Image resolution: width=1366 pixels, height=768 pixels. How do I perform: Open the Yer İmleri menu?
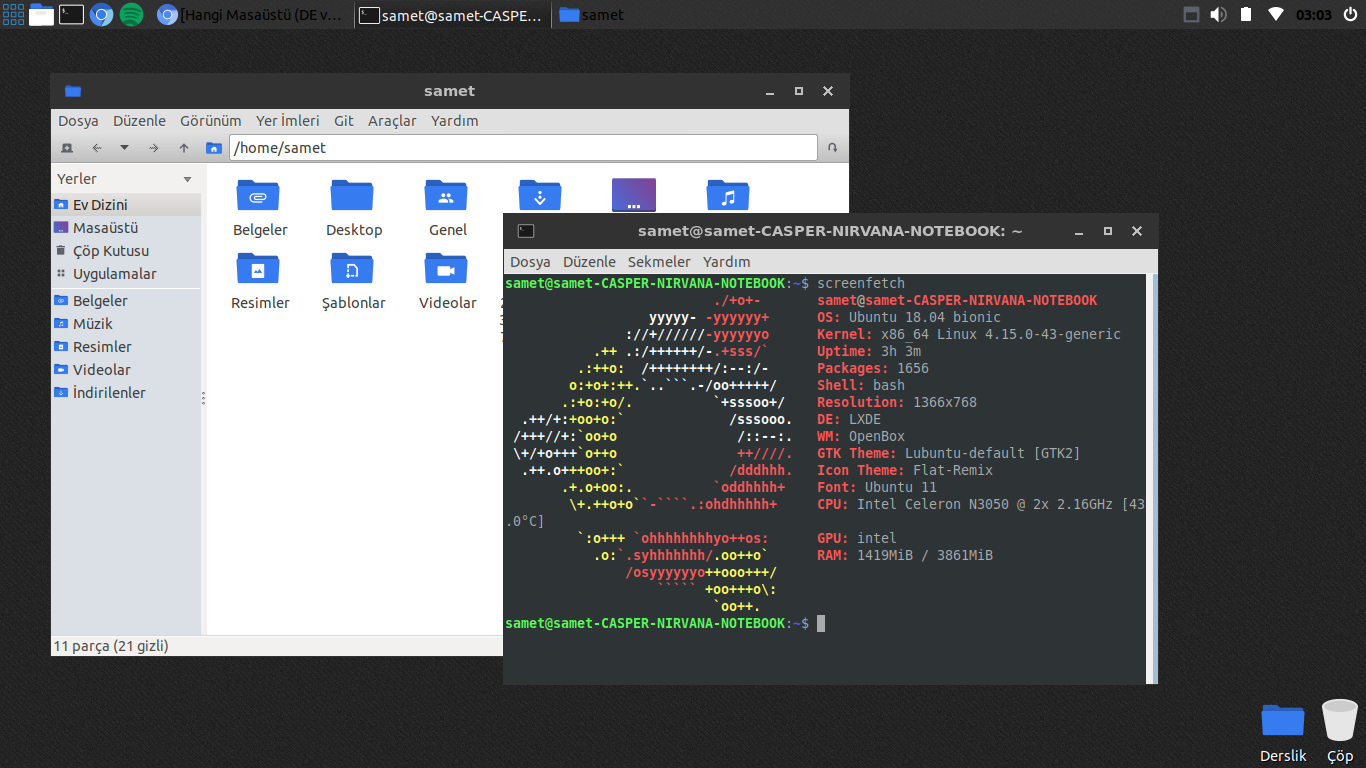288,120
